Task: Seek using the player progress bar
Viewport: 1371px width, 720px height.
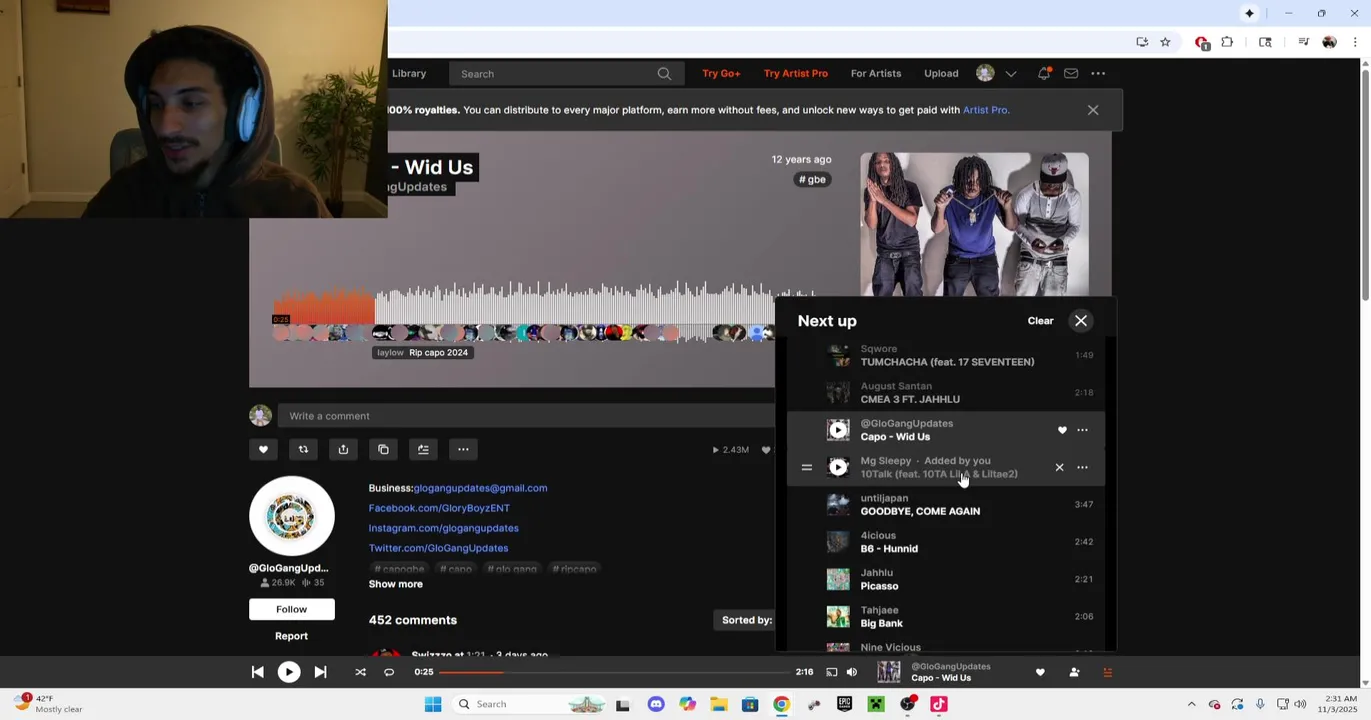Action: tap(613, 672)
